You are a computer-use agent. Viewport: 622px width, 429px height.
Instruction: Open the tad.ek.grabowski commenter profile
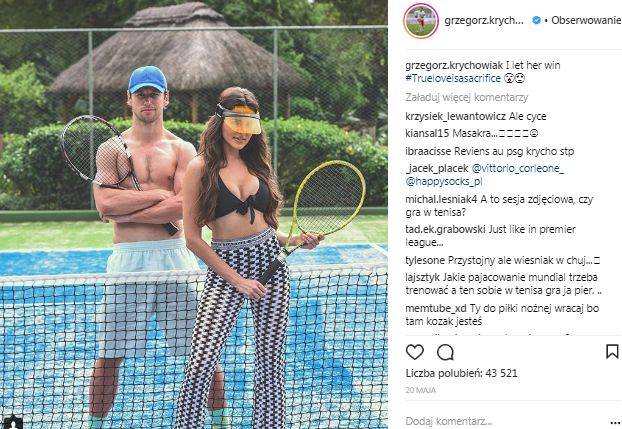click(445, 229)
